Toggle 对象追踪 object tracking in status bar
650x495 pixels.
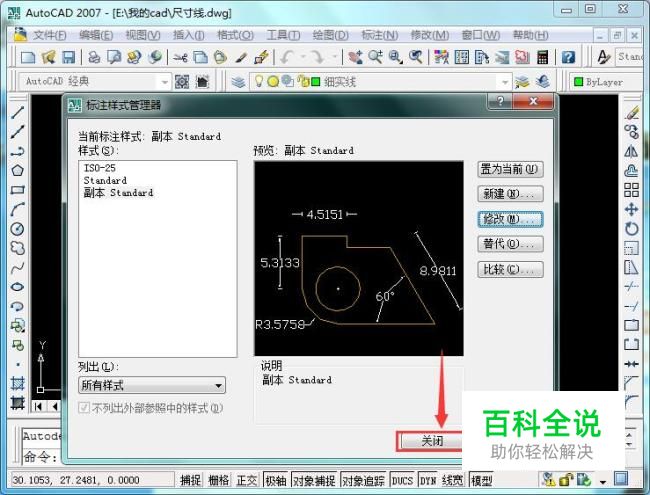(363, 480)
